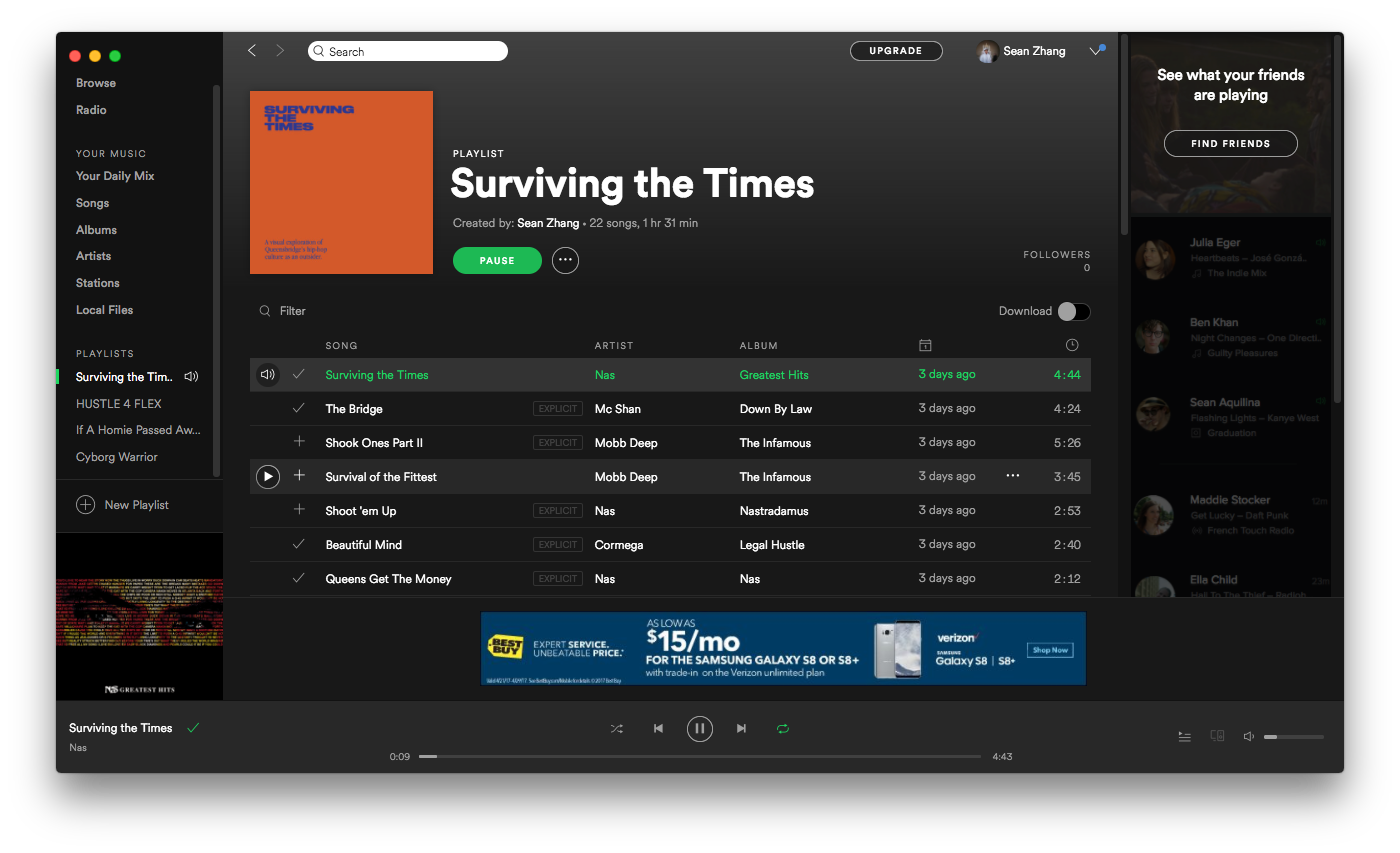Image resolution: width=1400 pixels, height=853 pixels.
Task: Mute the volume speaker icon
Action: point(1248,737)
